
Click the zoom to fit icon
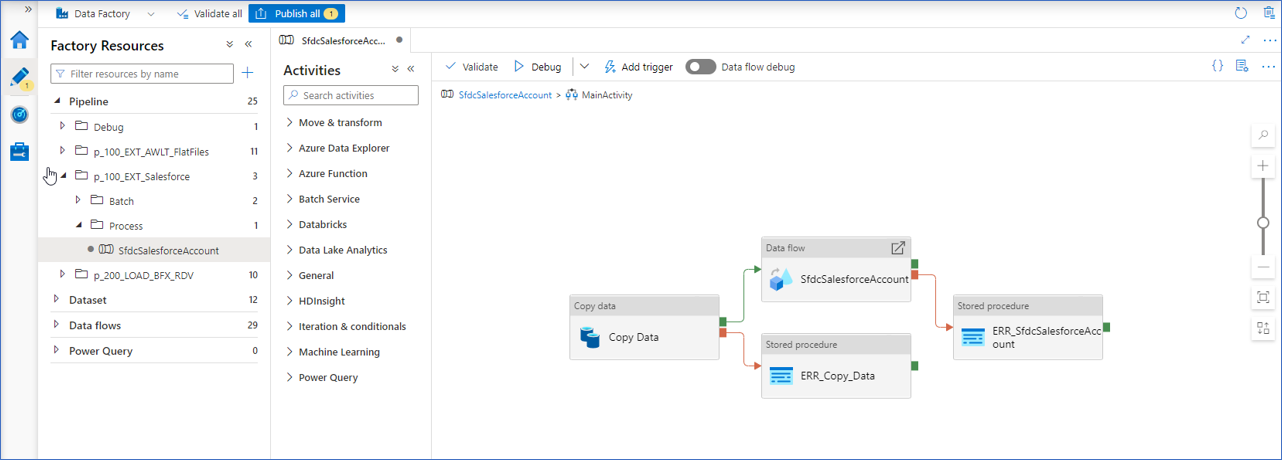point(1264,297)
